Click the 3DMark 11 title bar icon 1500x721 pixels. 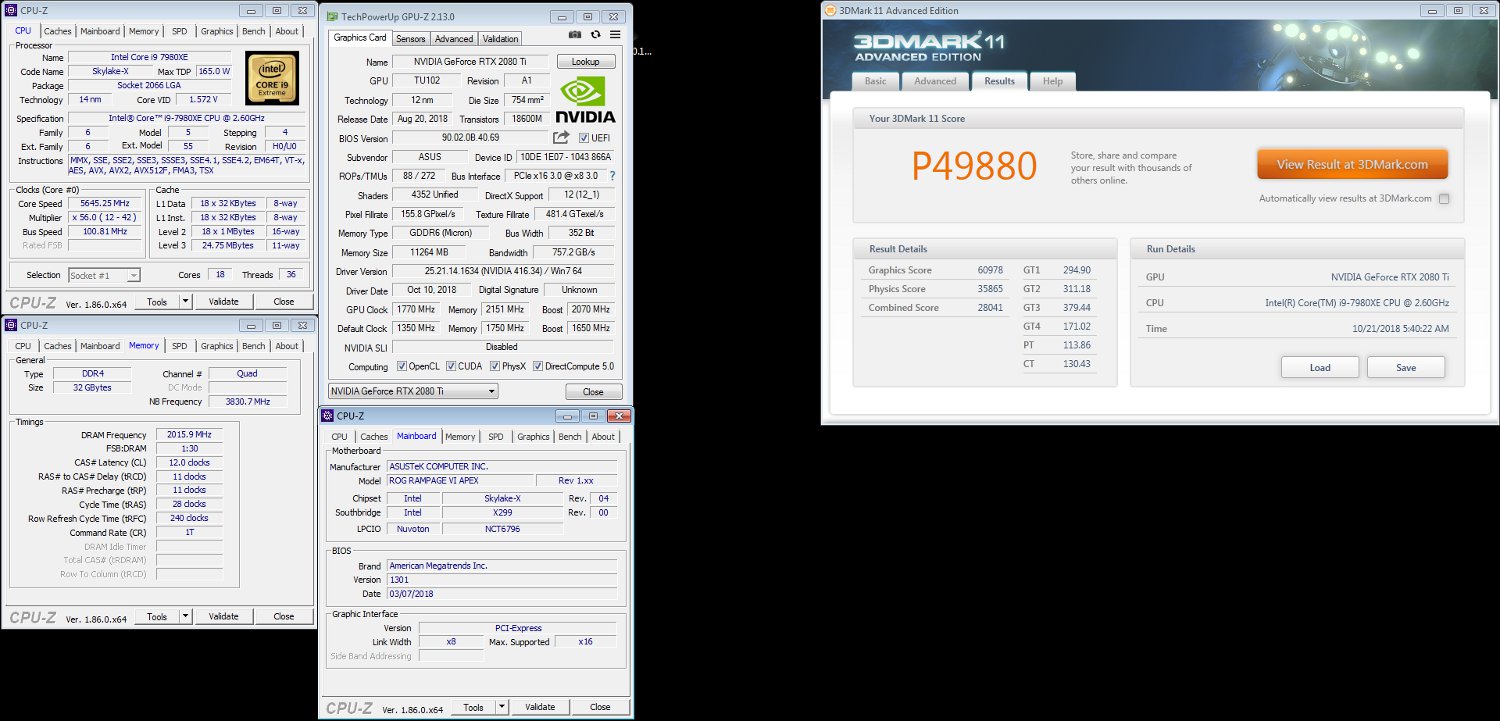click(831, 10)
